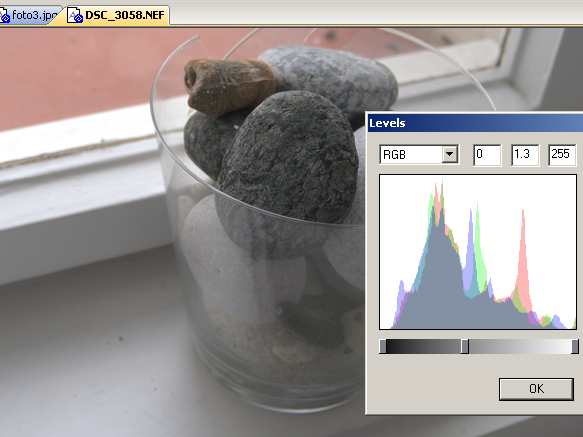Focus the gamma field showing 1.3
This screenshot has width=583, height=437.
coord(525,154)
